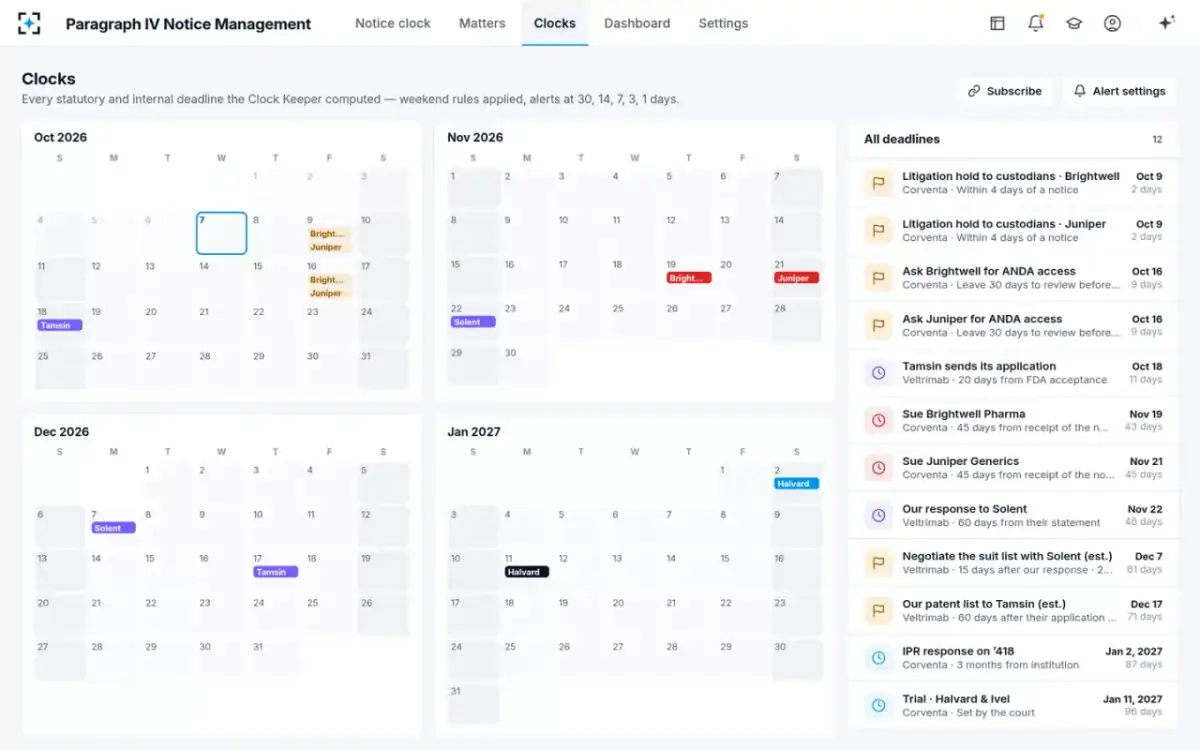Click clock icon for IPR response on '418
Screen dimensions: 1200x750
pos(879,658)
